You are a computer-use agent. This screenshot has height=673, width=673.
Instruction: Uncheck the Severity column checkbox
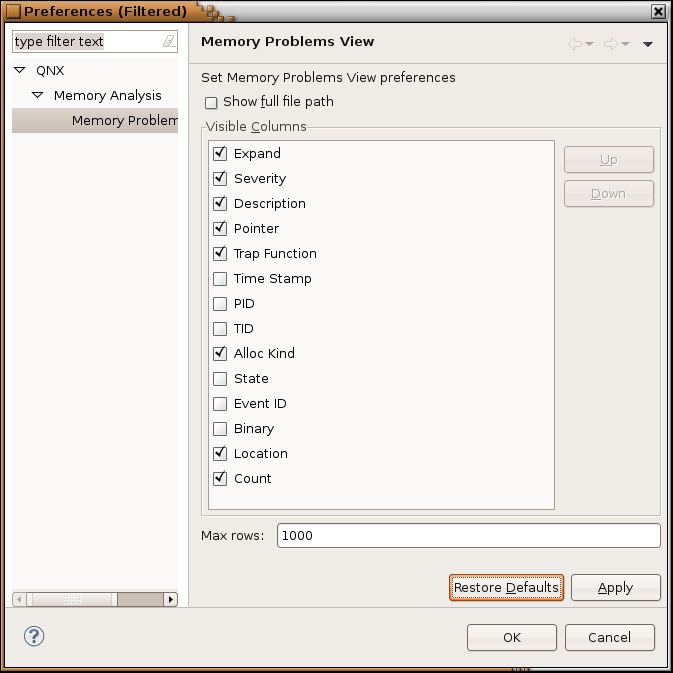tap(220, 179)
